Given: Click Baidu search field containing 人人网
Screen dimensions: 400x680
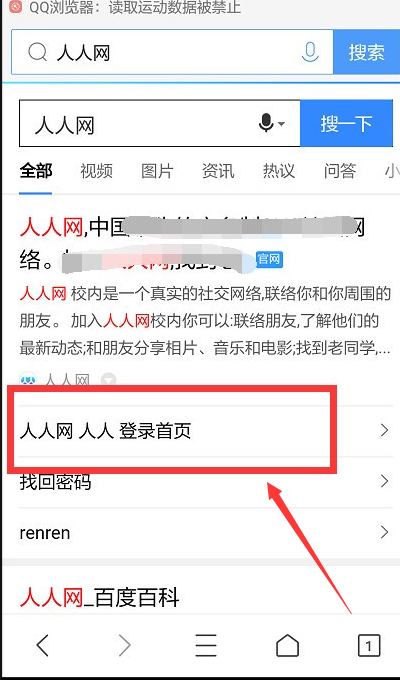Looking at the screenshot, I should 160,124.
